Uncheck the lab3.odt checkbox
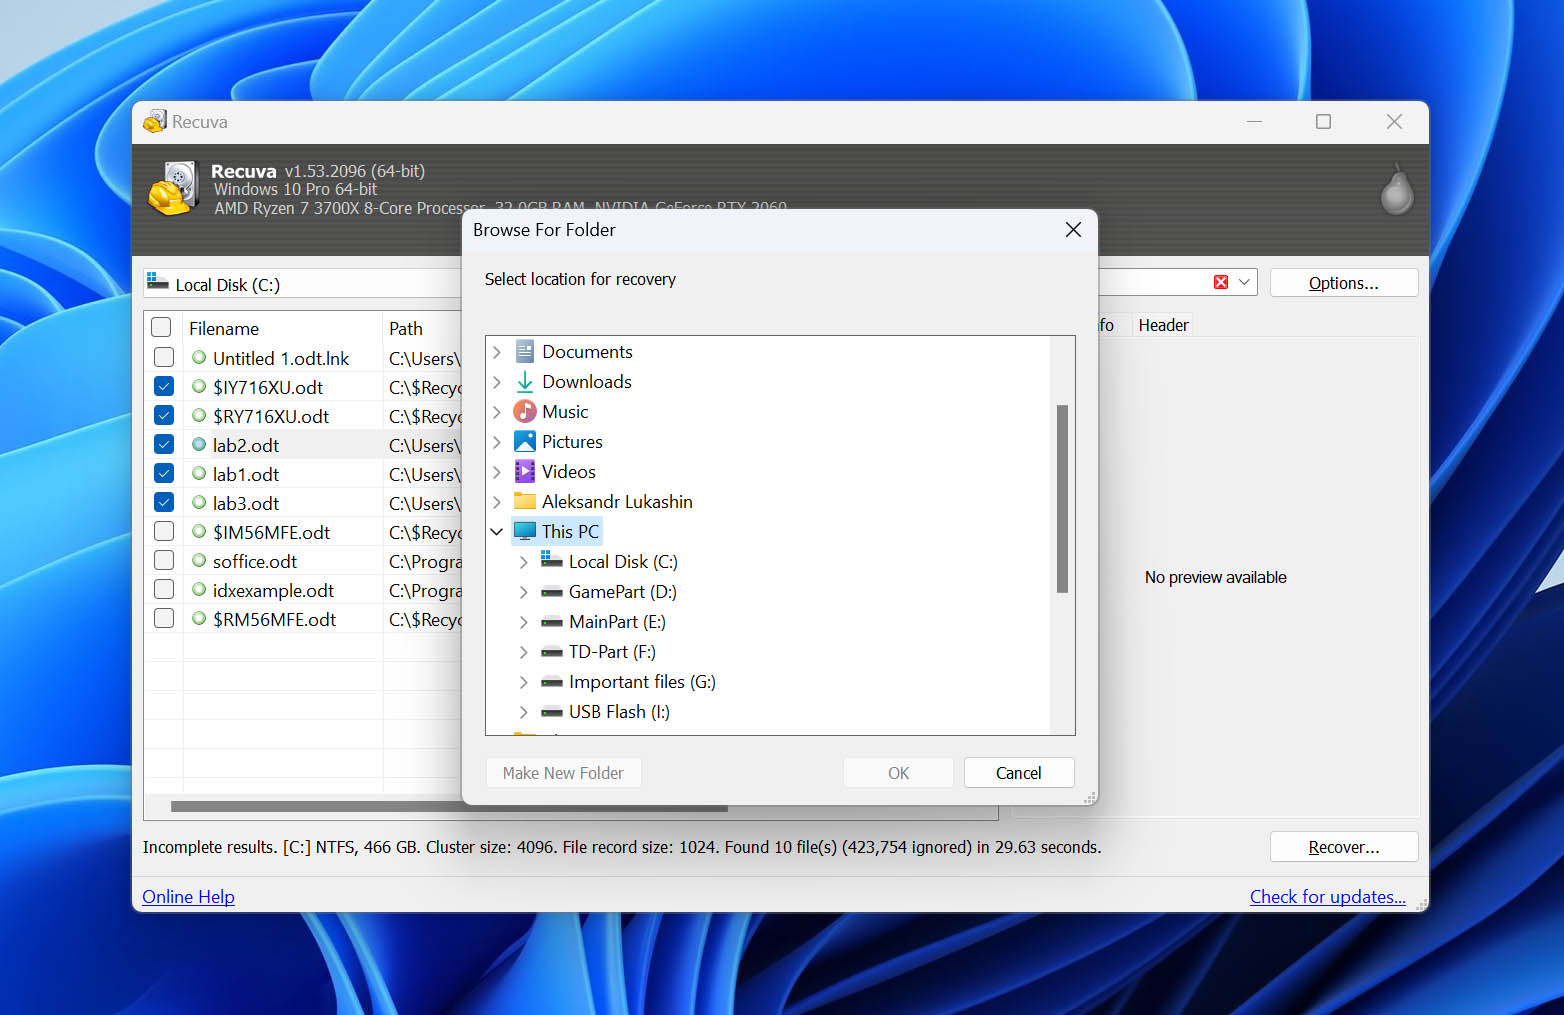Viewport: 1564px width, 1015px height. tap(164, 502)
